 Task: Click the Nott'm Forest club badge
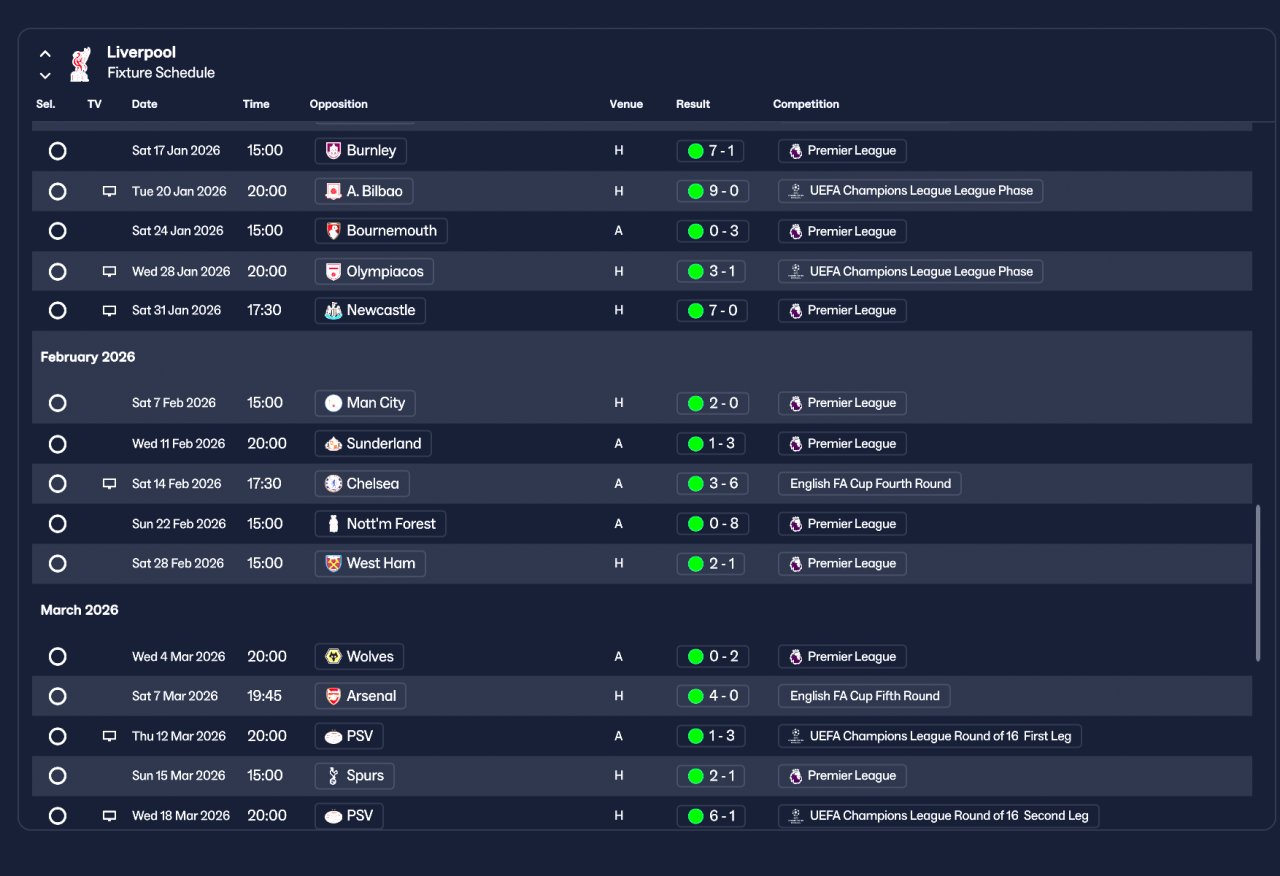[x=333, y=524]
